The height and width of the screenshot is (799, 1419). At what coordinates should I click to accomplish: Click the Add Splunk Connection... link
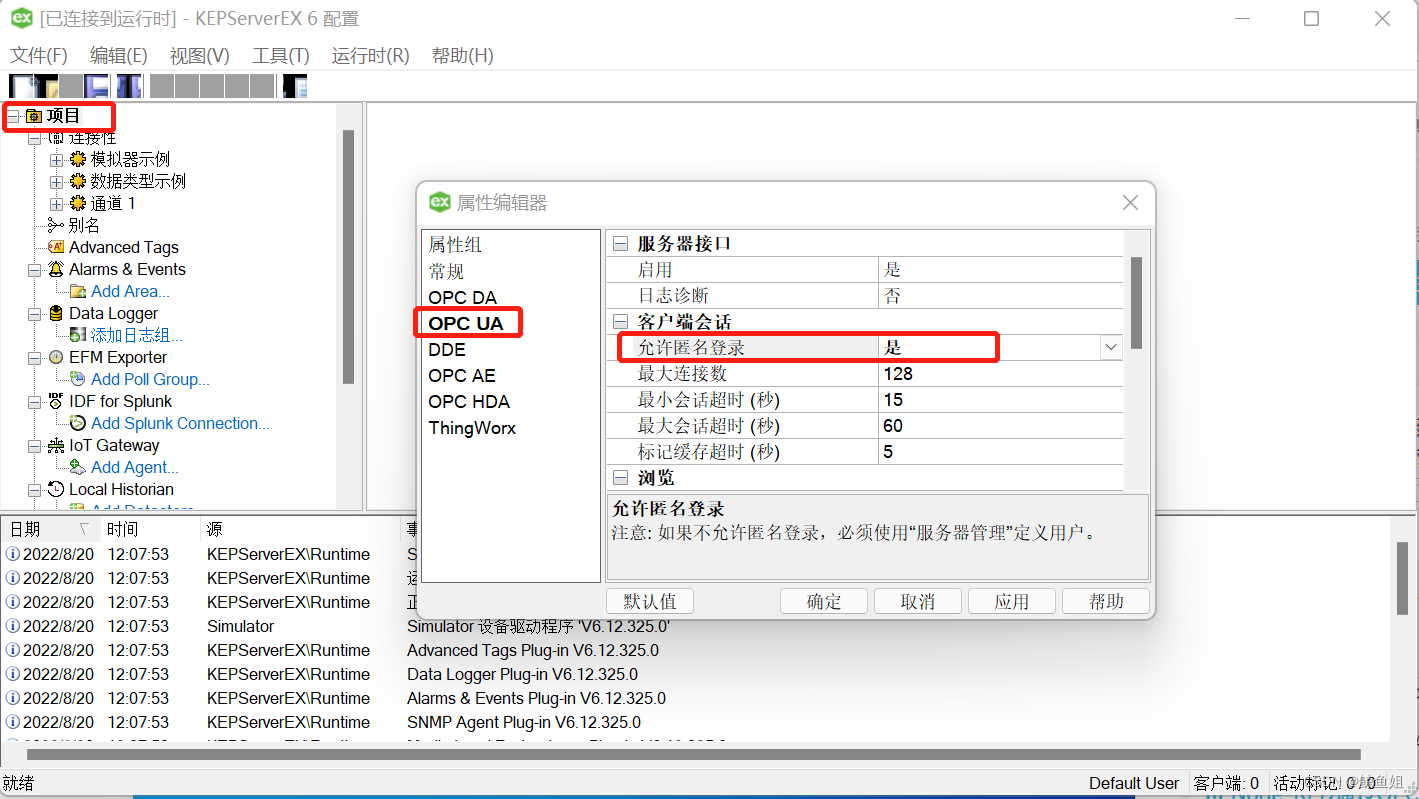click(180, 424)
